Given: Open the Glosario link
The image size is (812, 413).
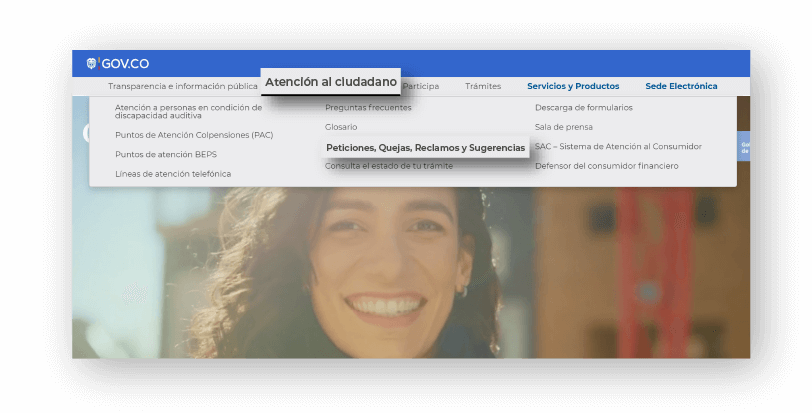Looking at the screenshot, I should pyautogui.click(x=341, y=127).
